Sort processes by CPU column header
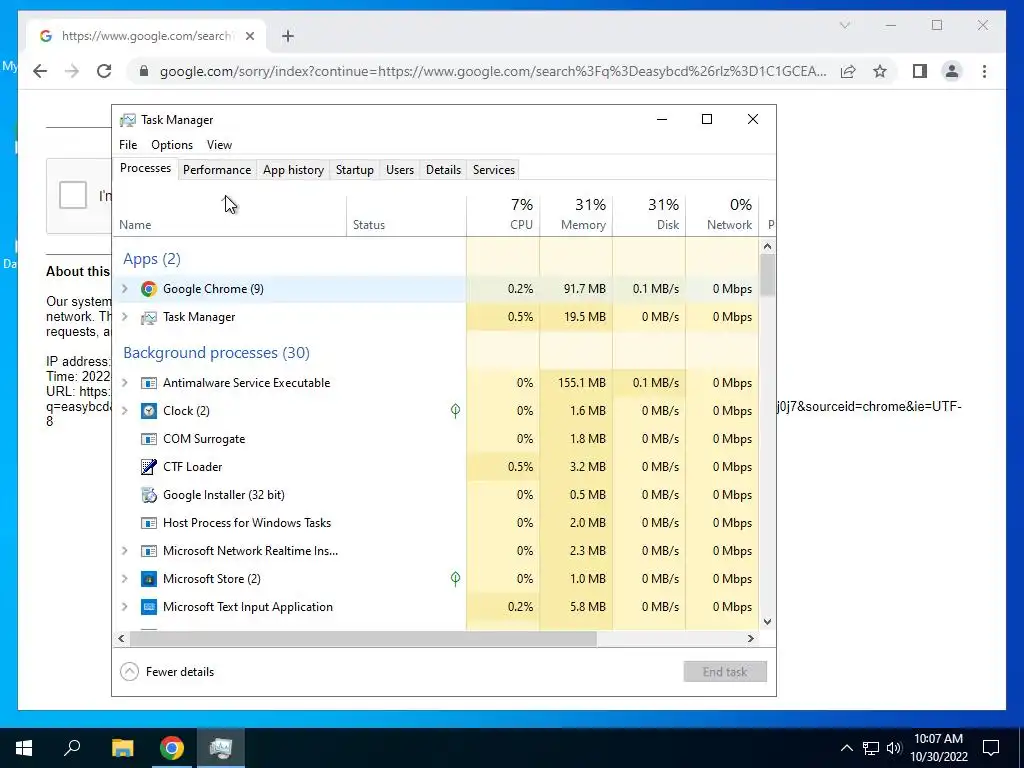Screen dimensions: 1024x768 pyautogui.click(x=504, y=214)
